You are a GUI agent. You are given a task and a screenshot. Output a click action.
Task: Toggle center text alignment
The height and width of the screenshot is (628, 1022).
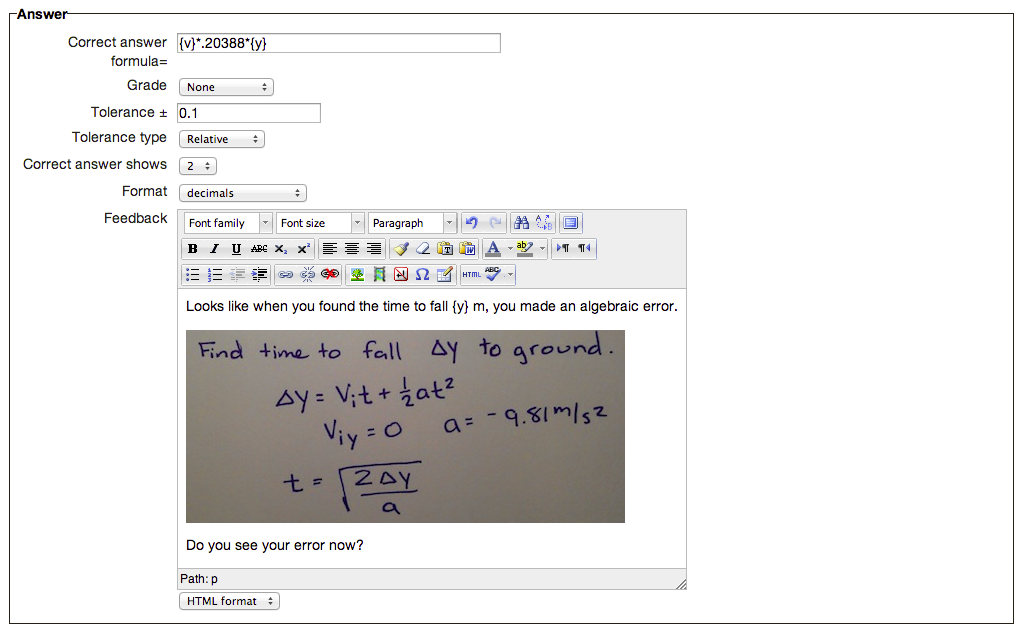351,249
